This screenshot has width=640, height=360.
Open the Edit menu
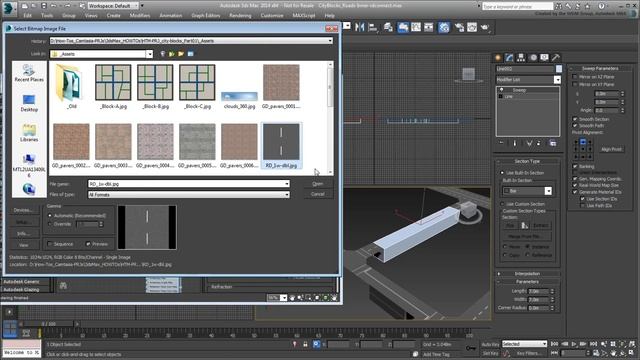[x=27, y=16]
